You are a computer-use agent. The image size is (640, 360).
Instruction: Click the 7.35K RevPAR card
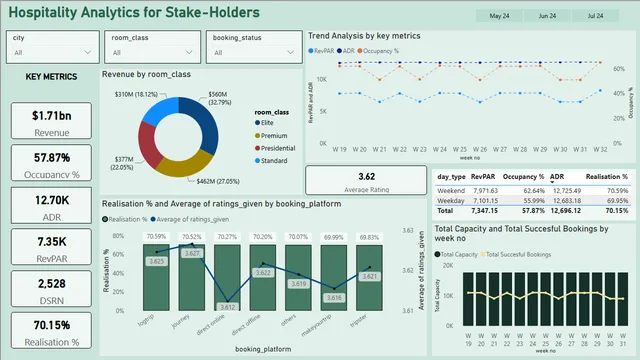pos(51,247)
